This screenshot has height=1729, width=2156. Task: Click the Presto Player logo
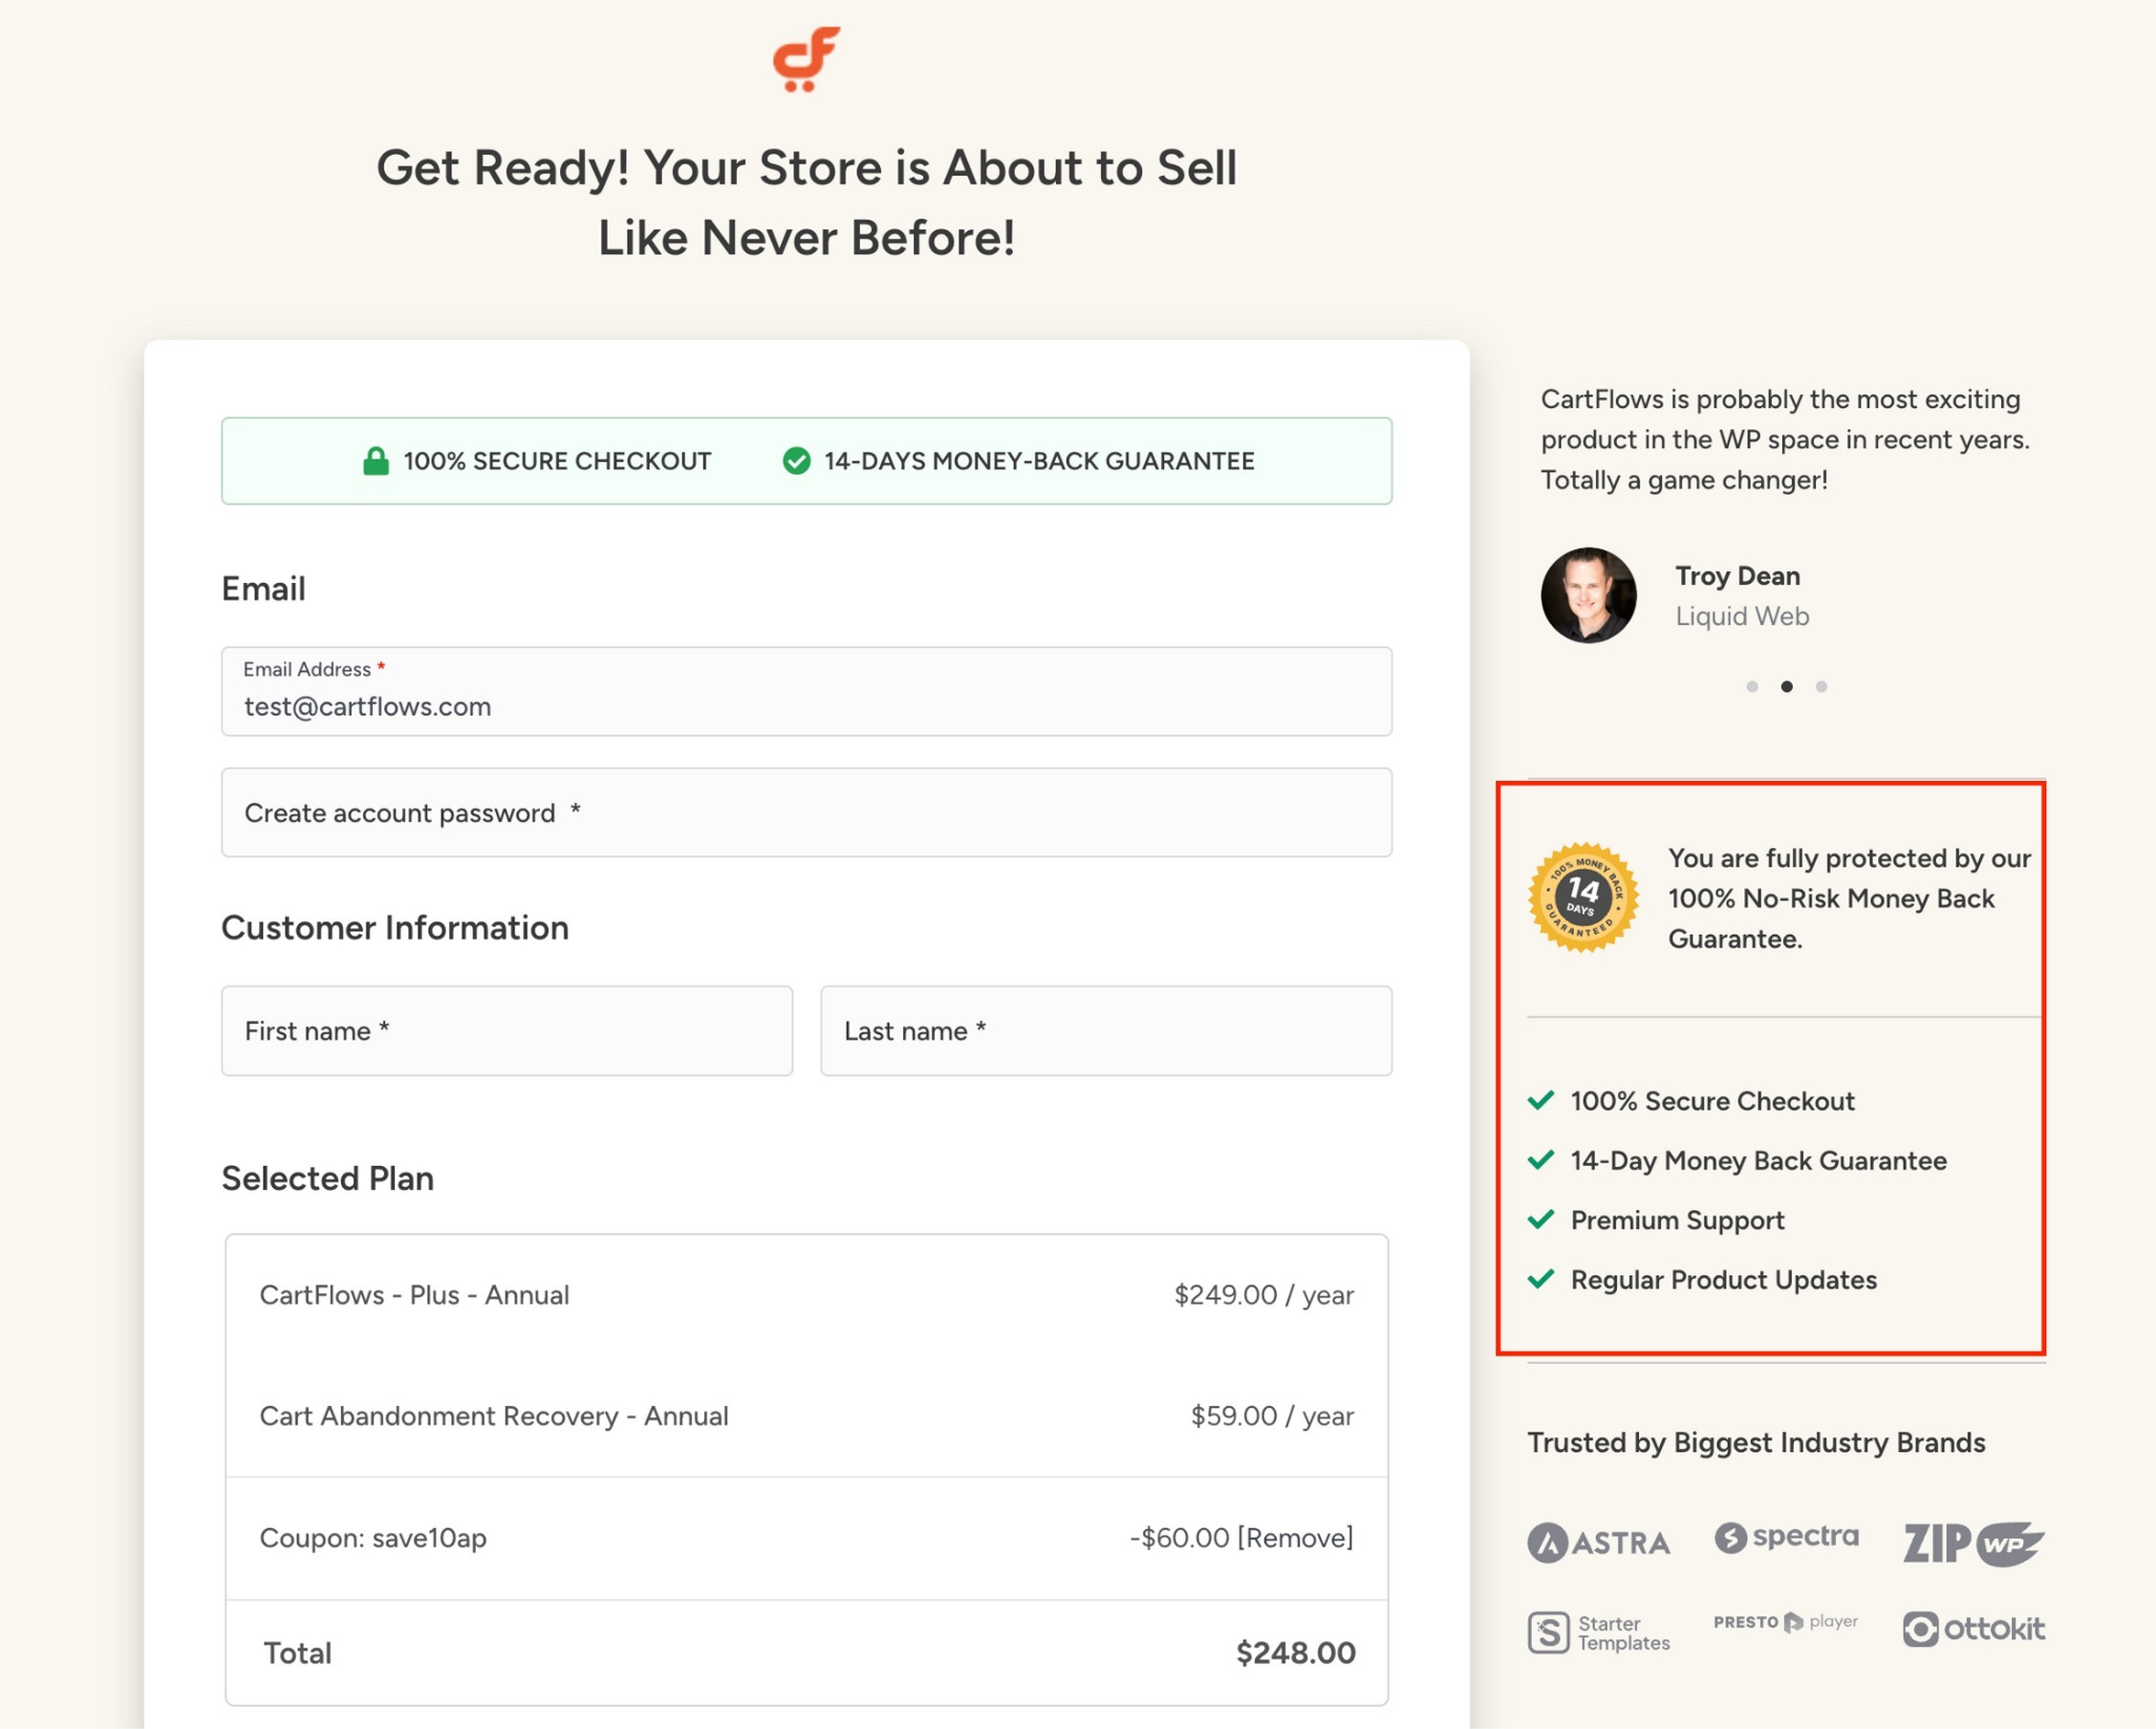click(x=1786, y=1621)
